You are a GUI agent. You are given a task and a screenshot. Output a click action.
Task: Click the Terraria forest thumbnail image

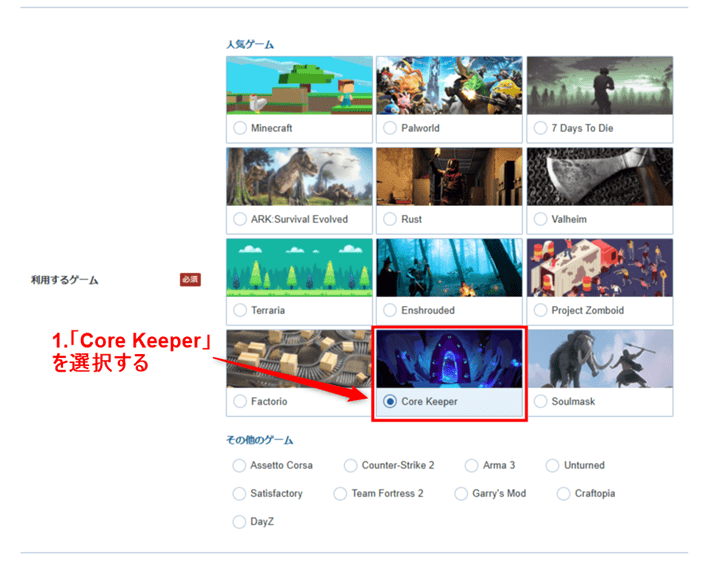pyautogui.click(x=299, y=267)
